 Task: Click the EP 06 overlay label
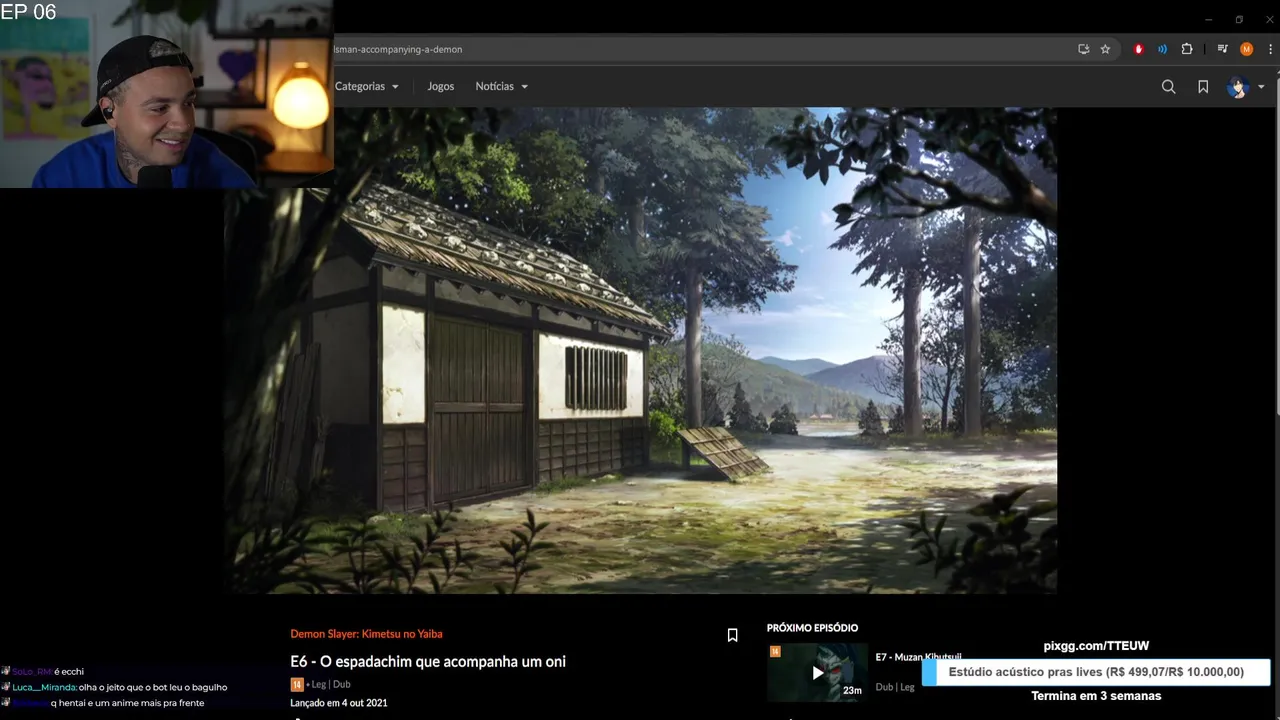29,12
